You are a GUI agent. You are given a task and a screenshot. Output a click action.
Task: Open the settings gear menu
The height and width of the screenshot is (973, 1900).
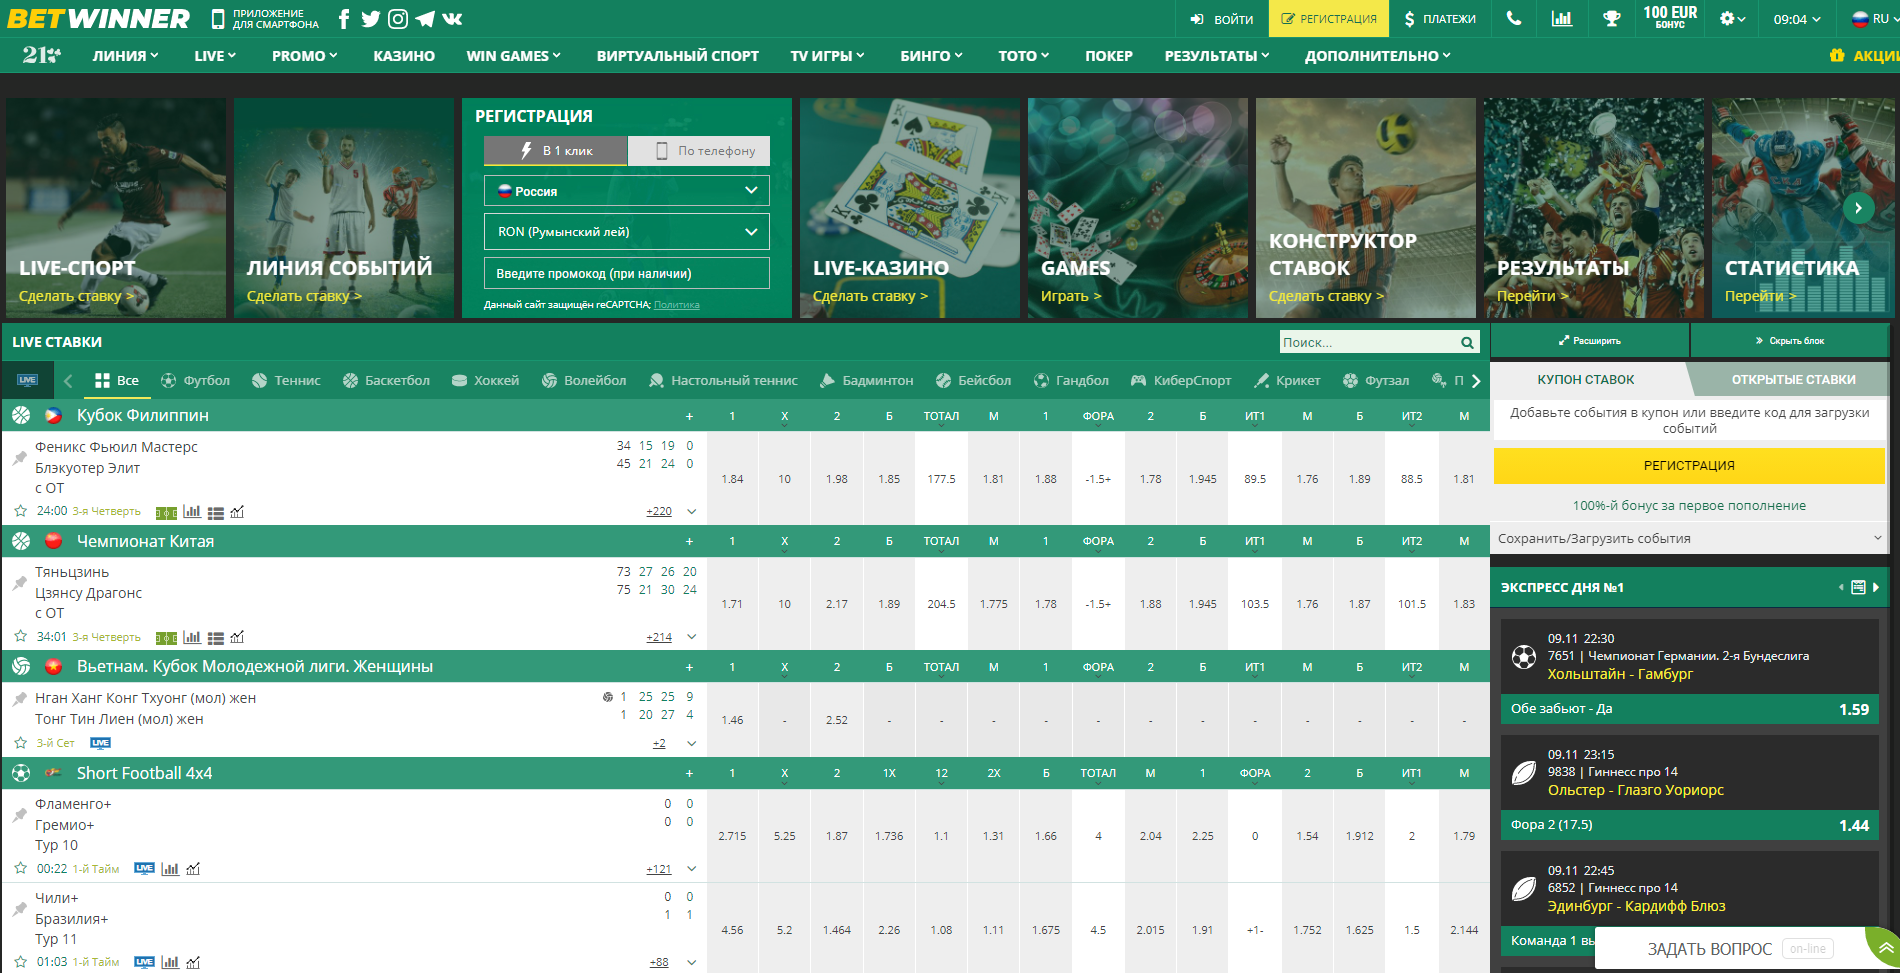coord(1731,19)
